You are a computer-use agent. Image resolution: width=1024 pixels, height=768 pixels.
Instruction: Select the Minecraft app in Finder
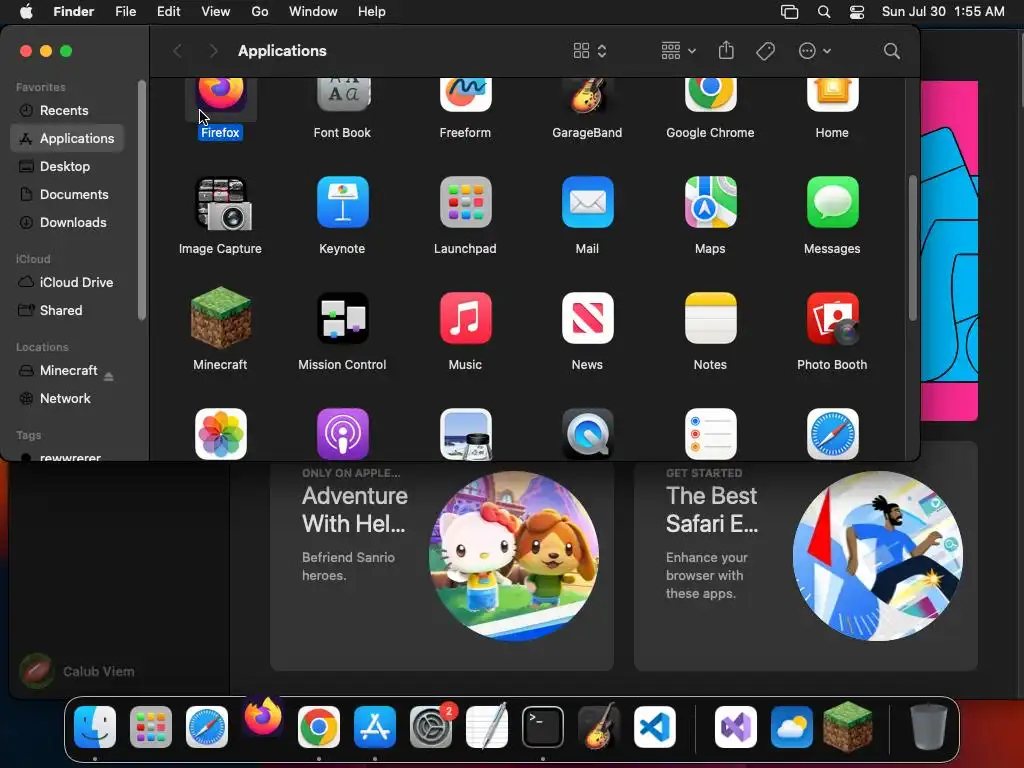coord(221,318)
